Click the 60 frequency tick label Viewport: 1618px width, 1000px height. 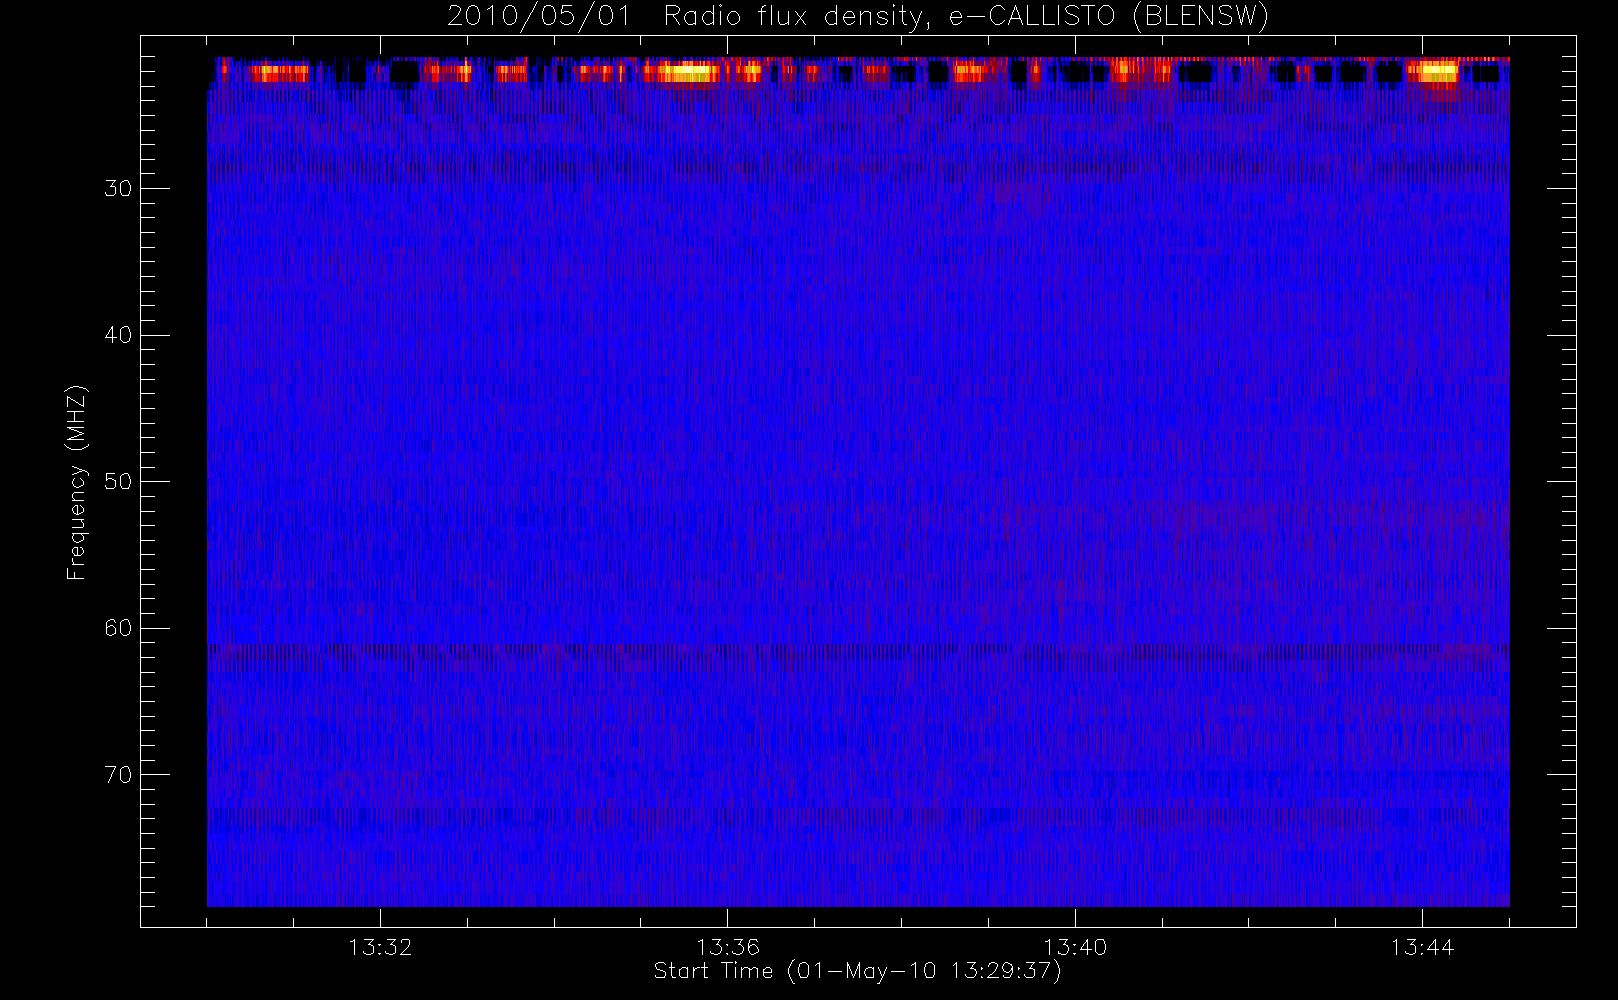(118, 628)
